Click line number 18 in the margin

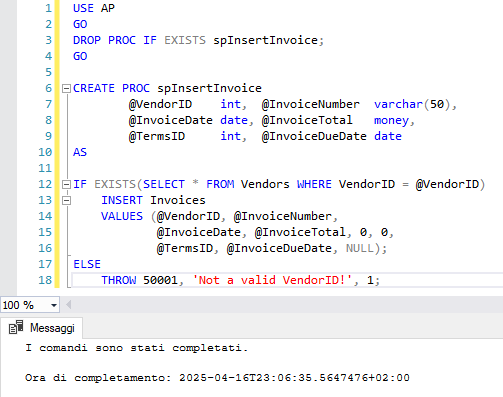pos(45,280)
